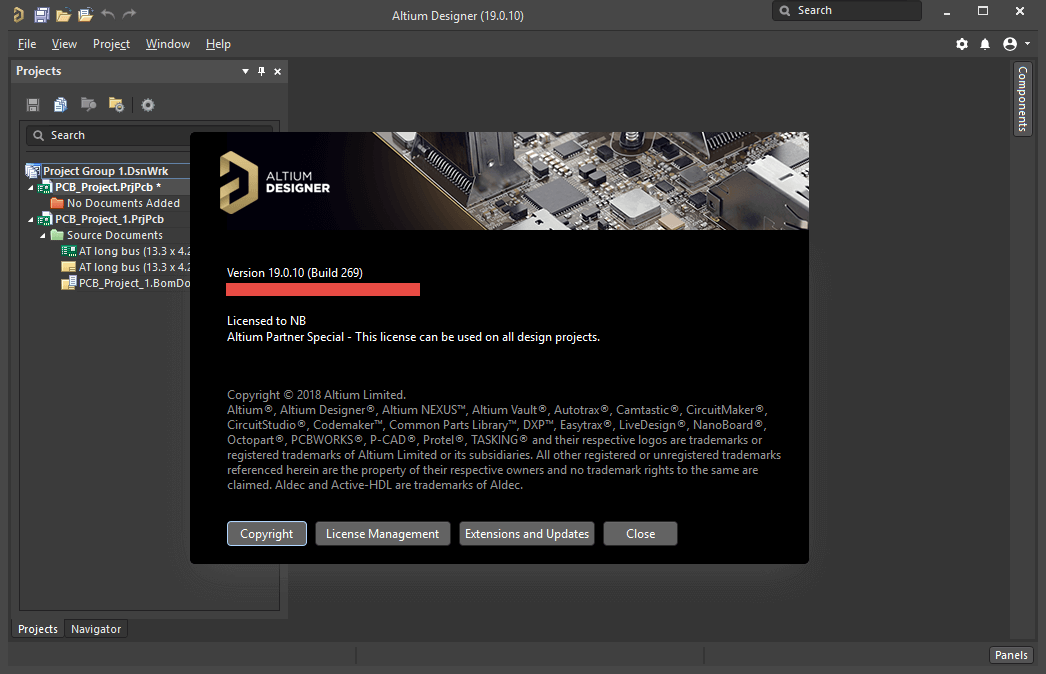Open the Project menu

(111, 44)
